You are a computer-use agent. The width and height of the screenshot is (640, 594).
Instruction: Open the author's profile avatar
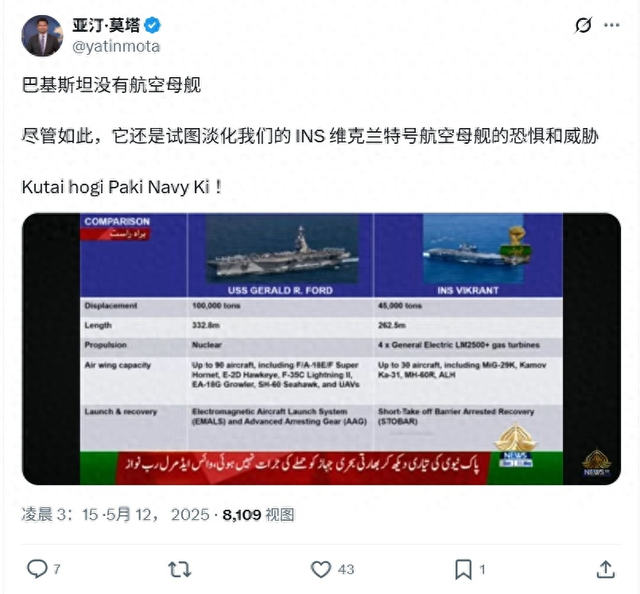click(x=42, y=36)
